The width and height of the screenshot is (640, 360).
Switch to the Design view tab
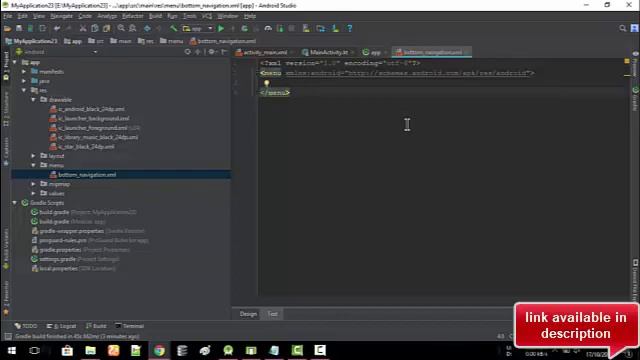(x=248, y=314)
